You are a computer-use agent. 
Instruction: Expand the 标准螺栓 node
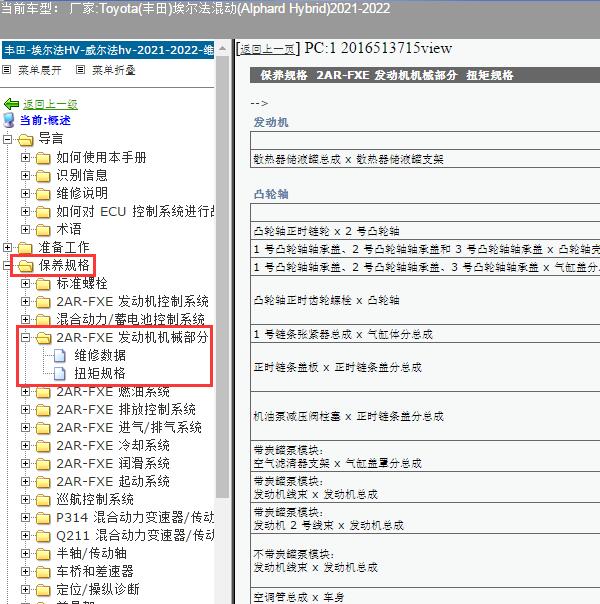(x=25, y=284)
